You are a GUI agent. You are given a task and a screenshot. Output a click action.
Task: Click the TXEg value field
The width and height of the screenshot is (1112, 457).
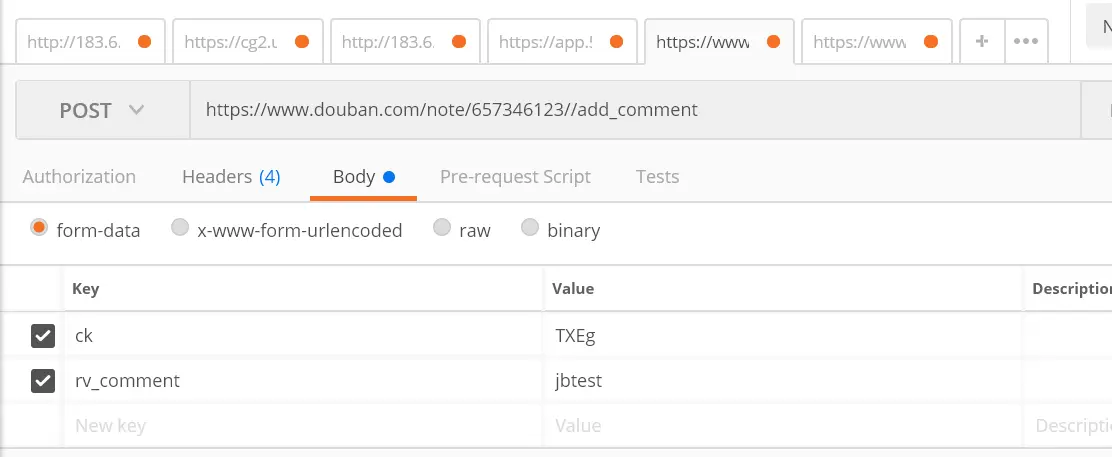(x=780, y=336)
